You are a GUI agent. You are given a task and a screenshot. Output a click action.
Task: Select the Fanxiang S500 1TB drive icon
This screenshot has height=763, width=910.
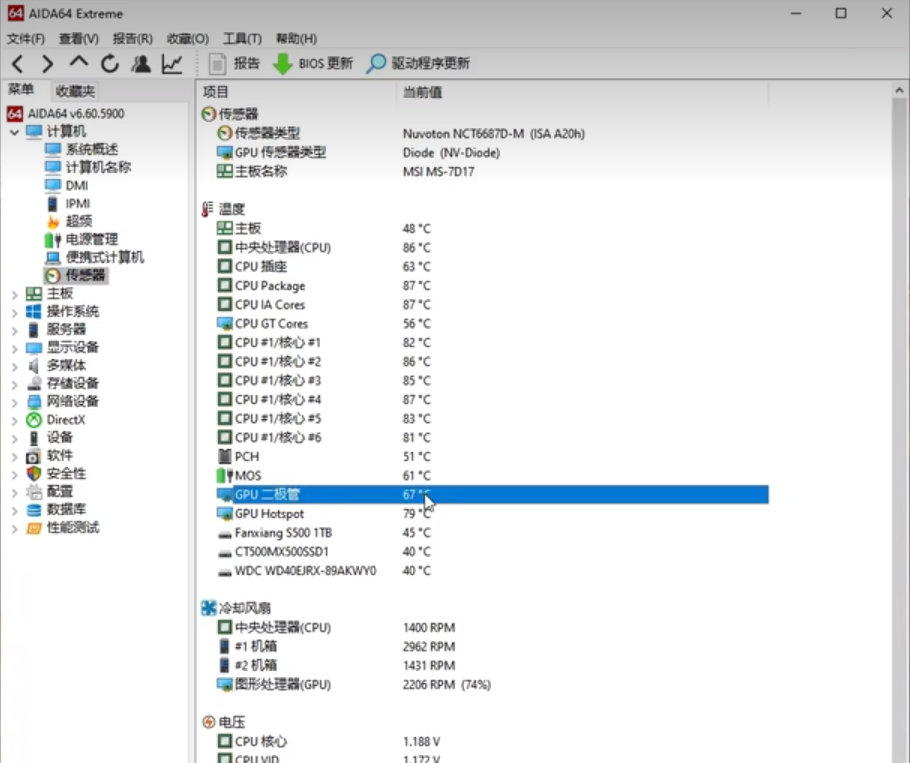[x=224, y=533]
